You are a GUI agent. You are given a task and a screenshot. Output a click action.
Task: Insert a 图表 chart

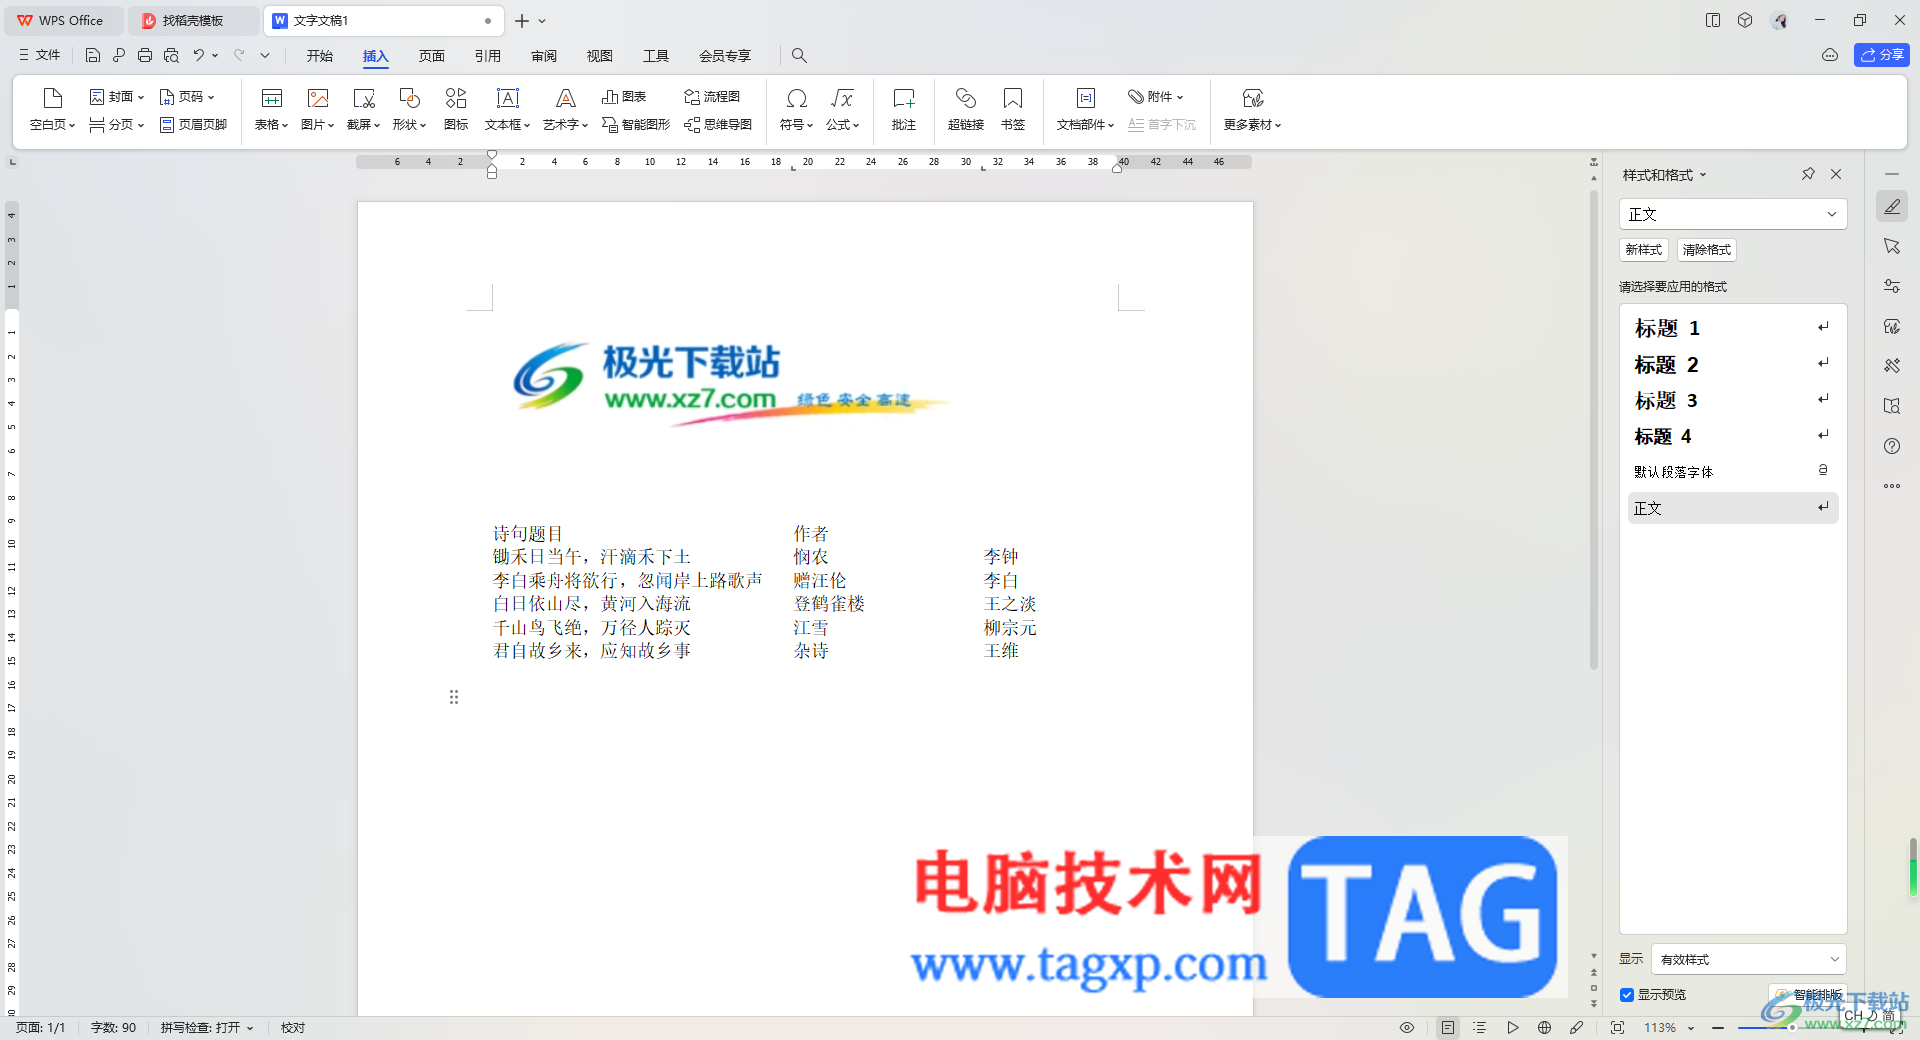pos(624,97)
